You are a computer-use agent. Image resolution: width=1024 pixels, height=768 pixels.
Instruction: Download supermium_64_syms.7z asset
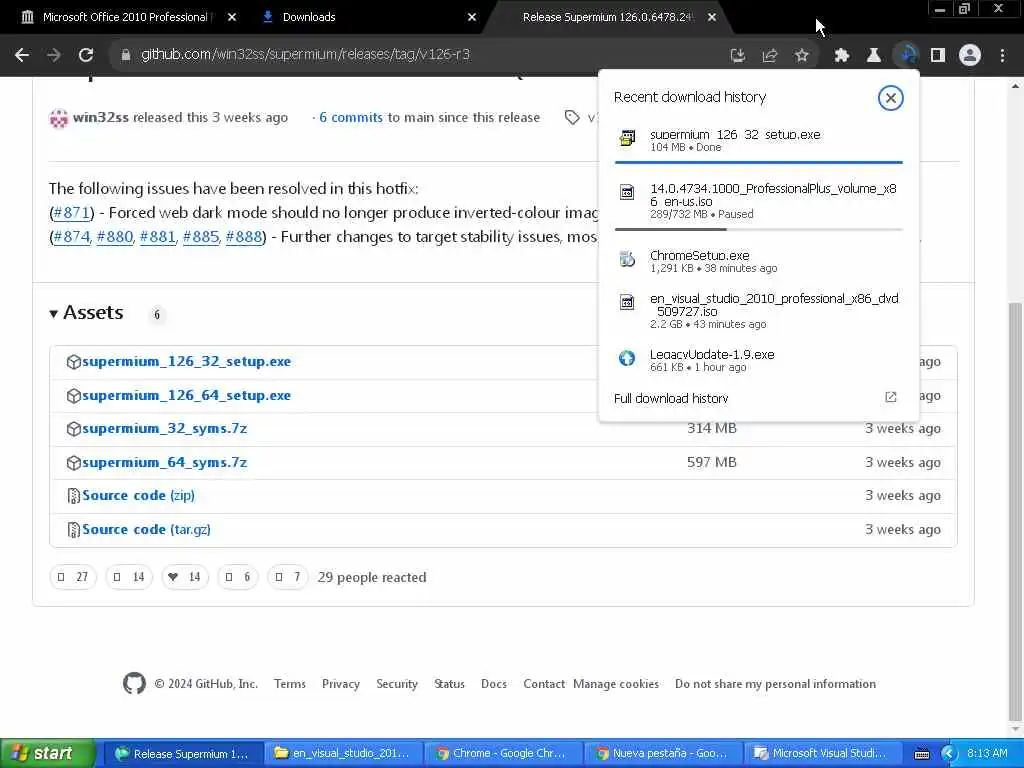(165, 463)
